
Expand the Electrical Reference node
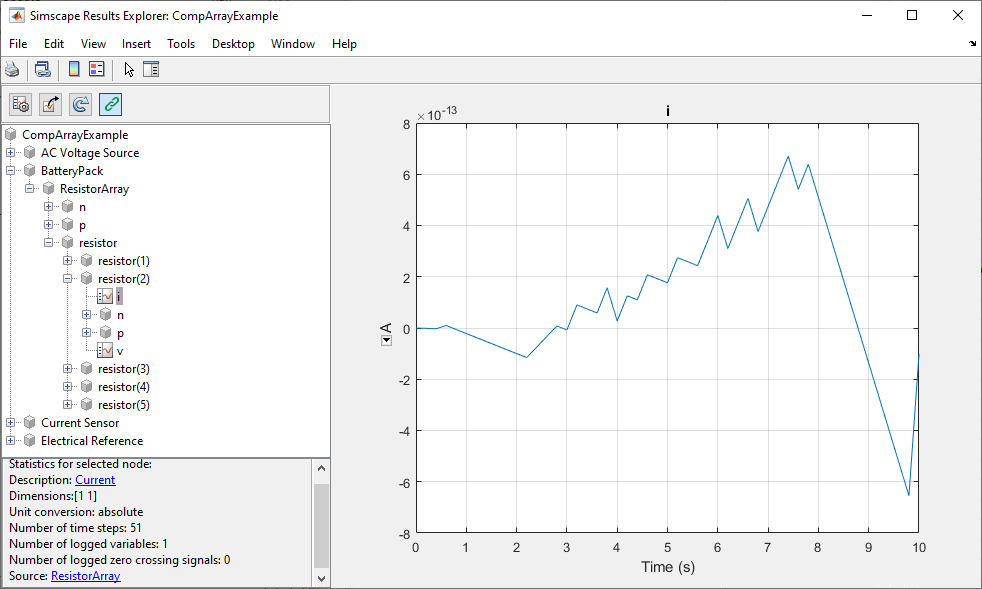[x=11, y=440]
